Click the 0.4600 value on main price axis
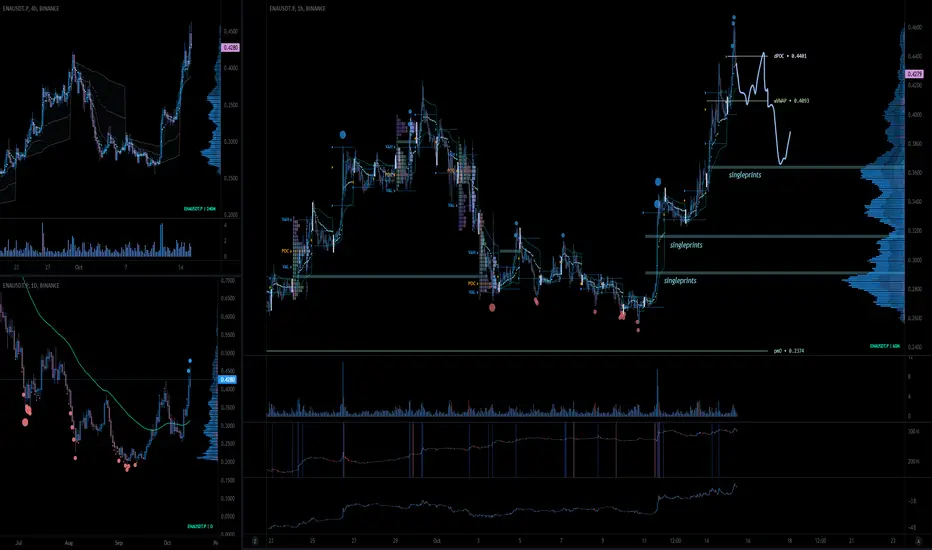Screen dimensions: 932x550 coord(914,27)
